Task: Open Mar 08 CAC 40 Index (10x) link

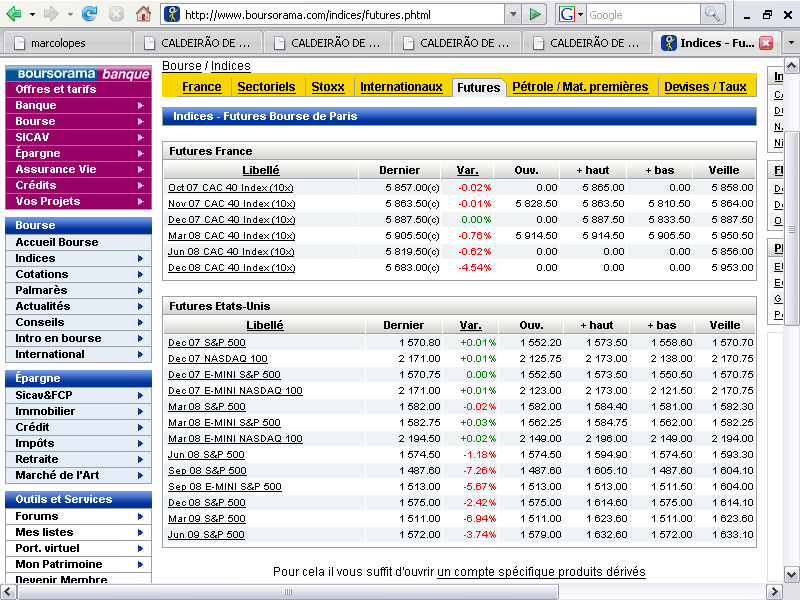Action: (232, 236)
